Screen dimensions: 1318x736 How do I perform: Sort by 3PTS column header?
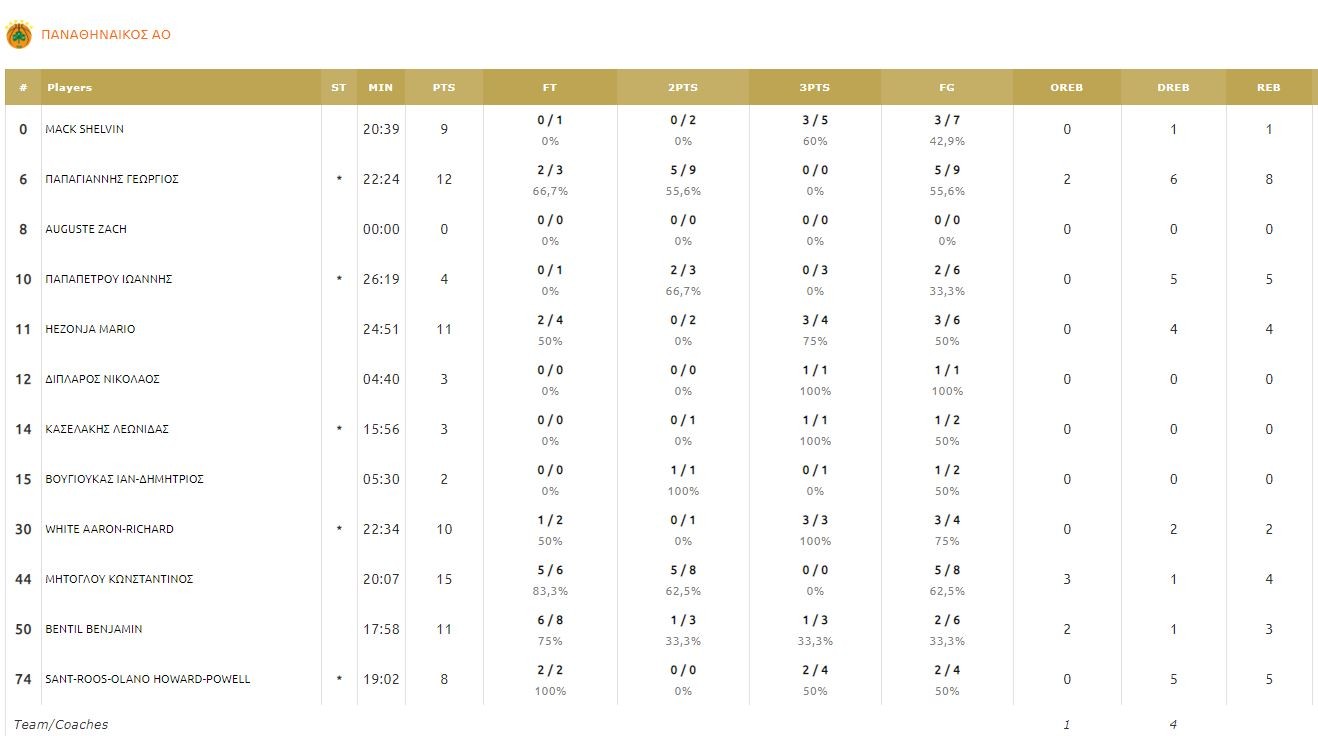pos(815,87)
